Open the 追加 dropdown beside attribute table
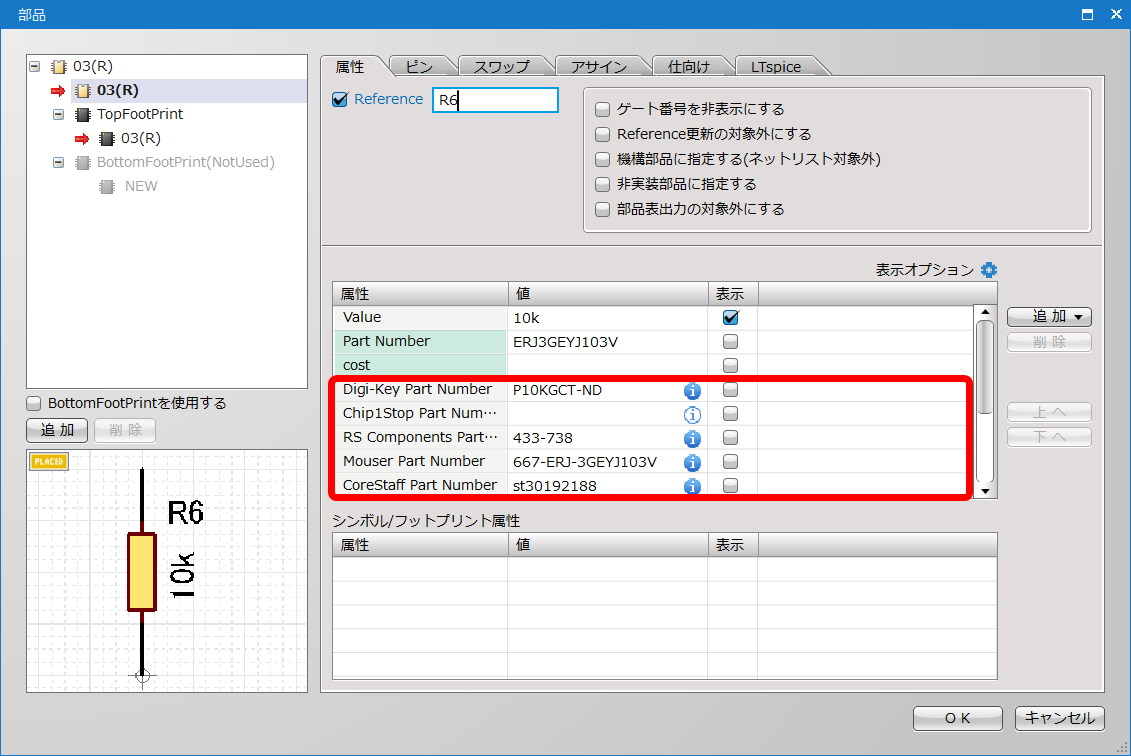1131x756 pixels. point(1048,317)
